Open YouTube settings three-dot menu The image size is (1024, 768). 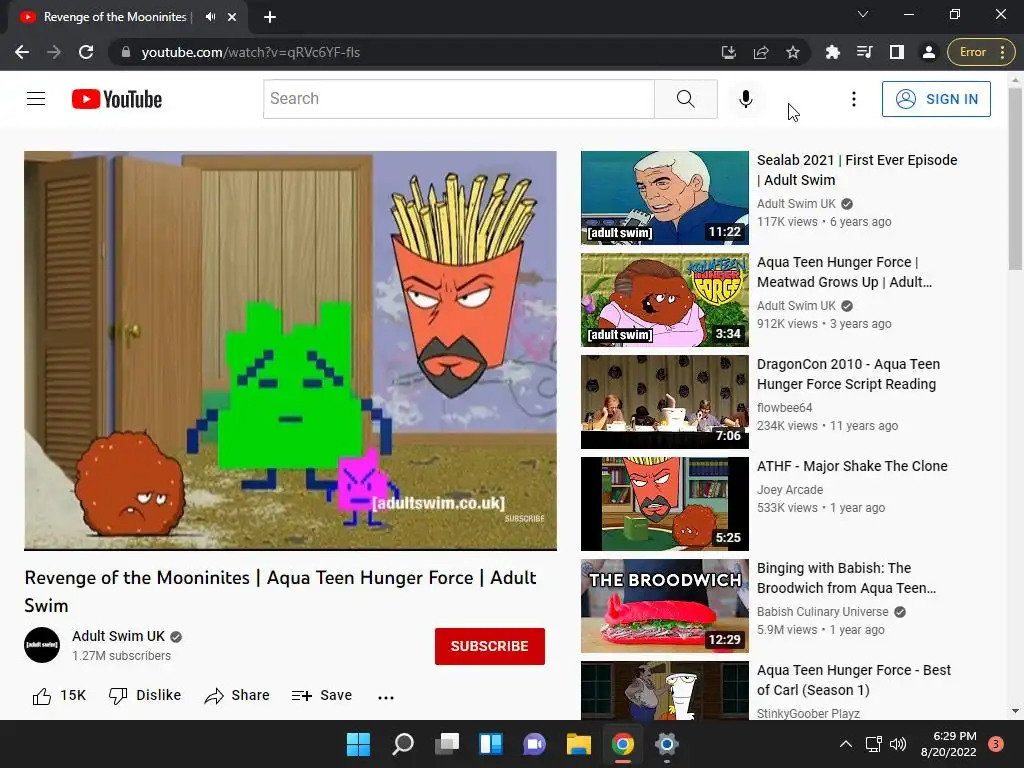click(x=854, y=99)
